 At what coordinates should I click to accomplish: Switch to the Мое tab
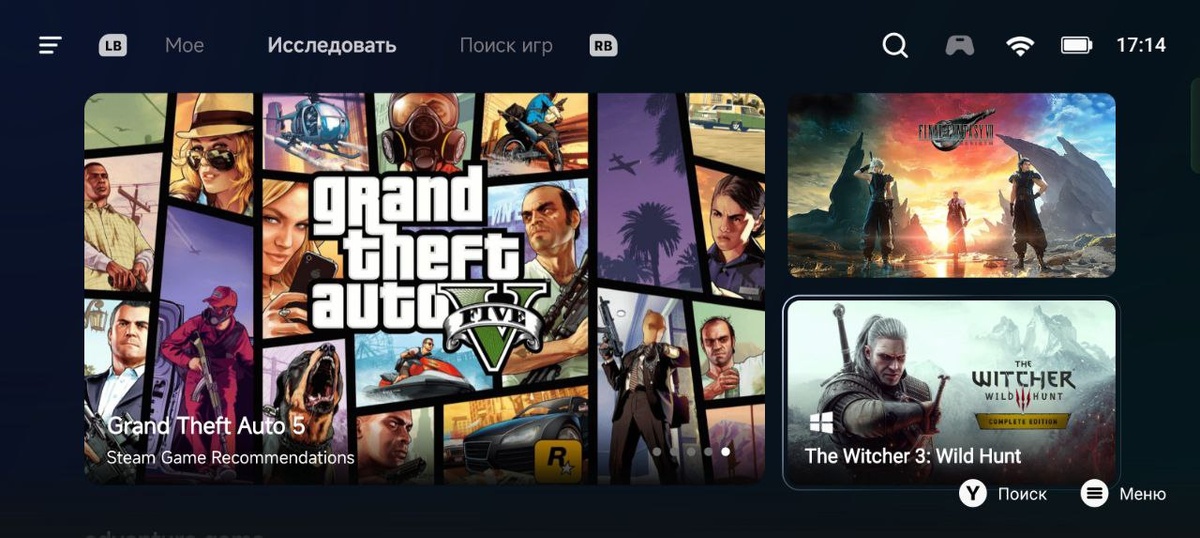(x=184, y=45)
